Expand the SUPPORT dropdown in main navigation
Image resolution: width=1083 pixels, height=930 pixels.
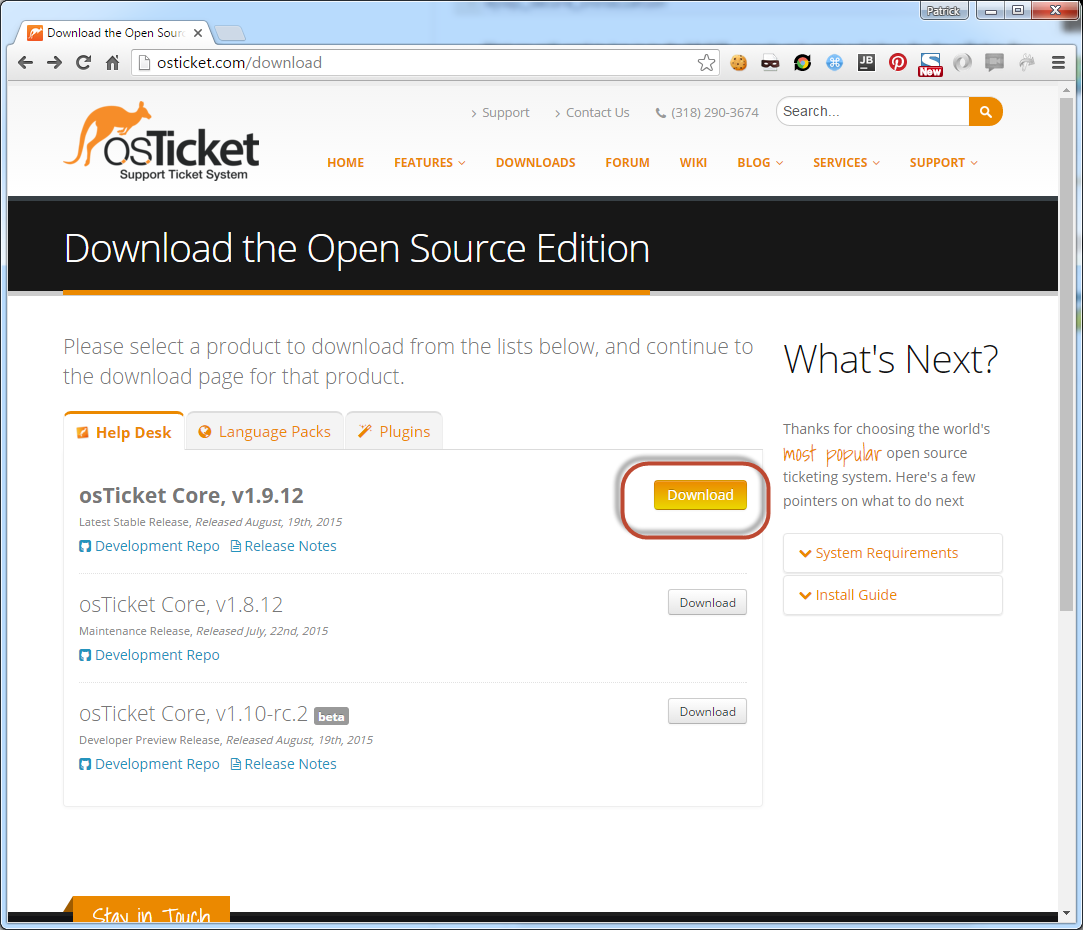[x=943, y=162]
